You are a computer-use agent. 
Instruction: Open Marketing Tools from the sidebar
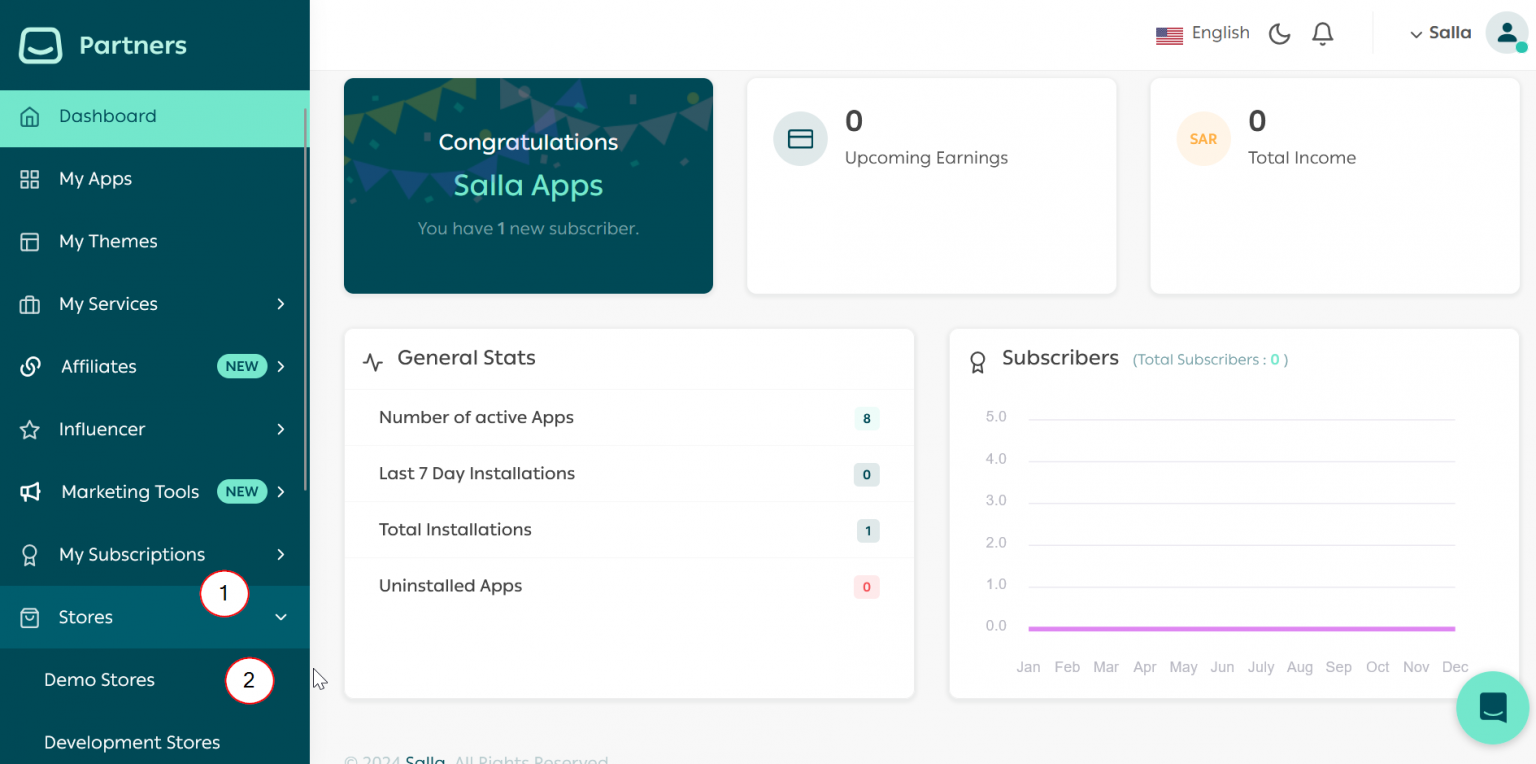coord(130,491)
